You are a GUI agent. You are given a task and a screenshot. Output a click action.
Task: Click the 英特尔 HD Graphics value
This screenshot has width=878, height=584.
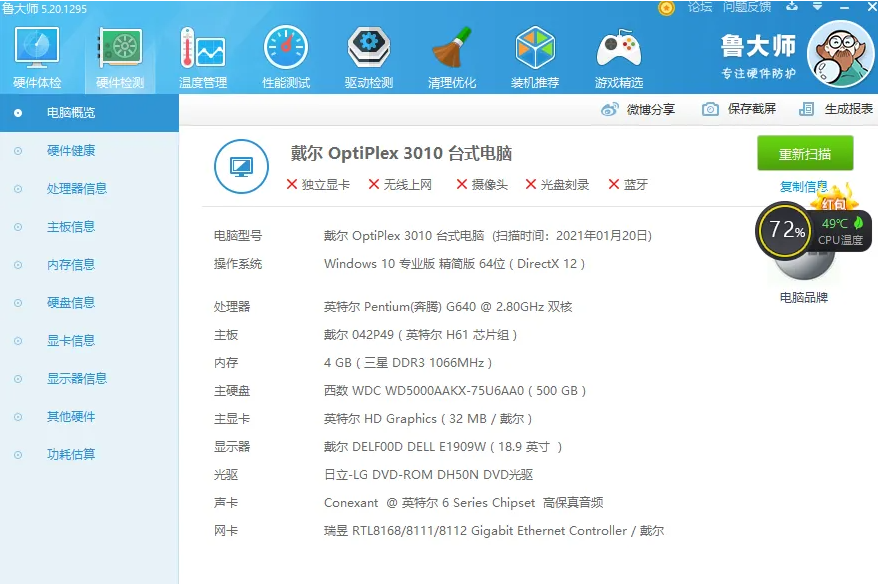(428, 419)
